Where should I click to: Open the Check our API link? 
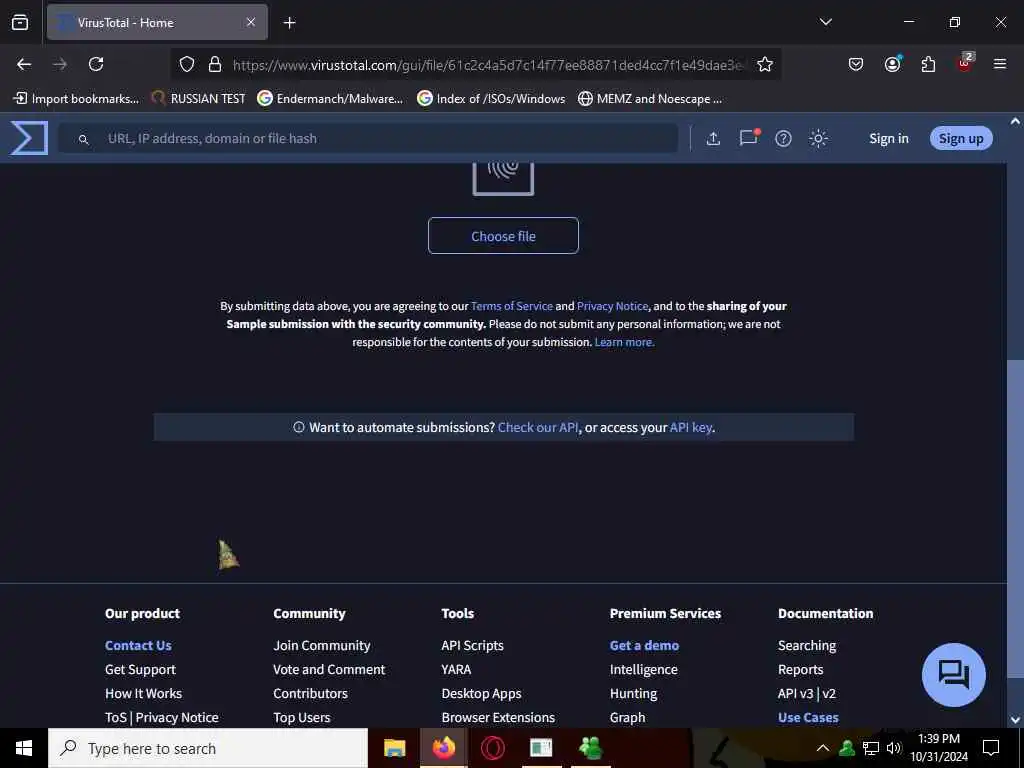[538, 427]
